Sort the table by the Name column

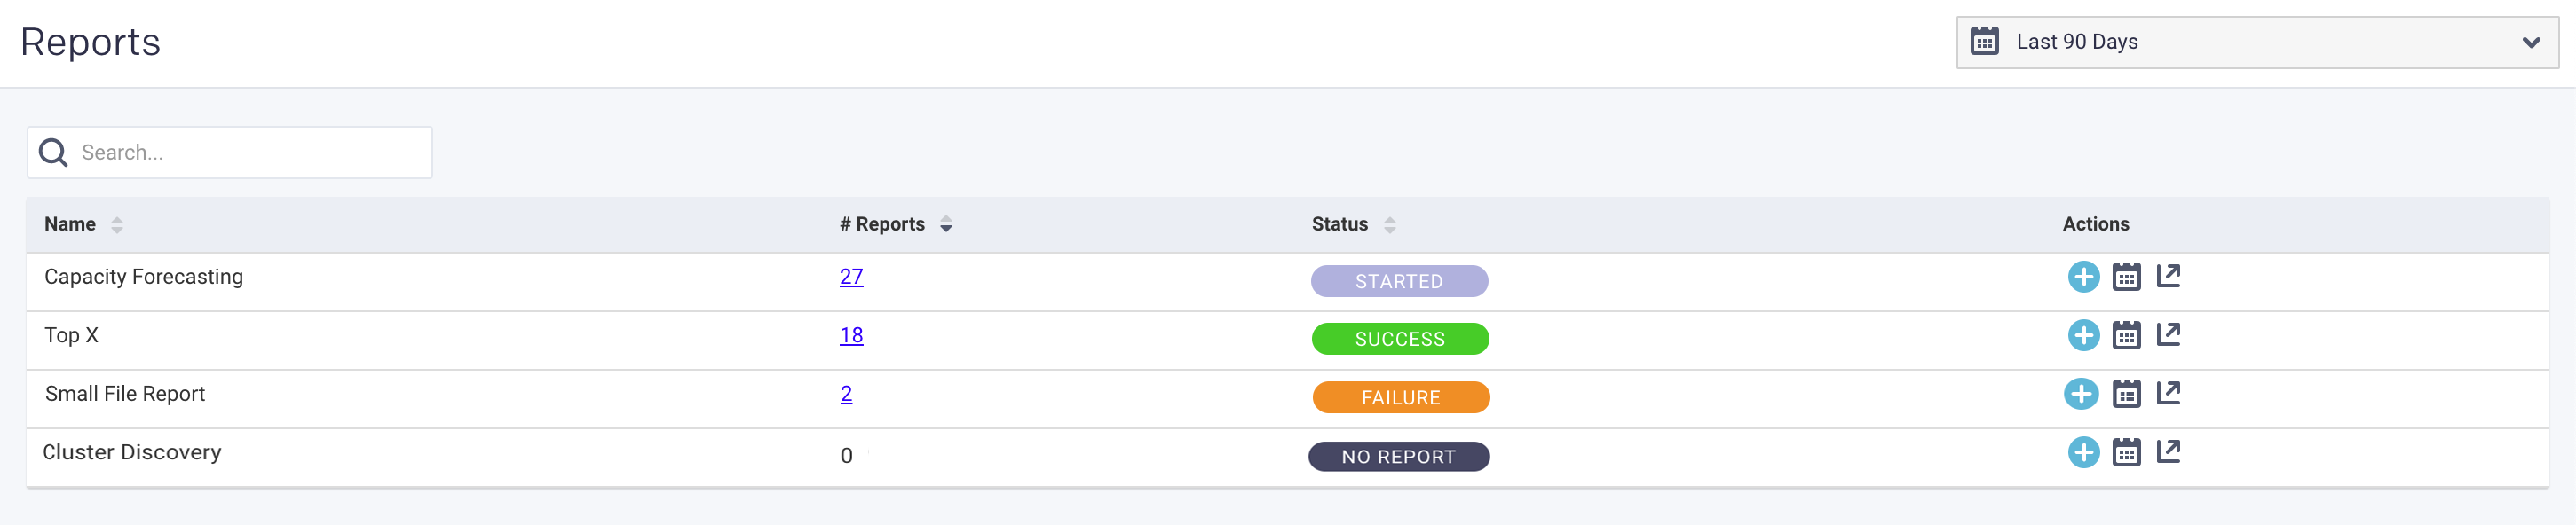point(117,225)
